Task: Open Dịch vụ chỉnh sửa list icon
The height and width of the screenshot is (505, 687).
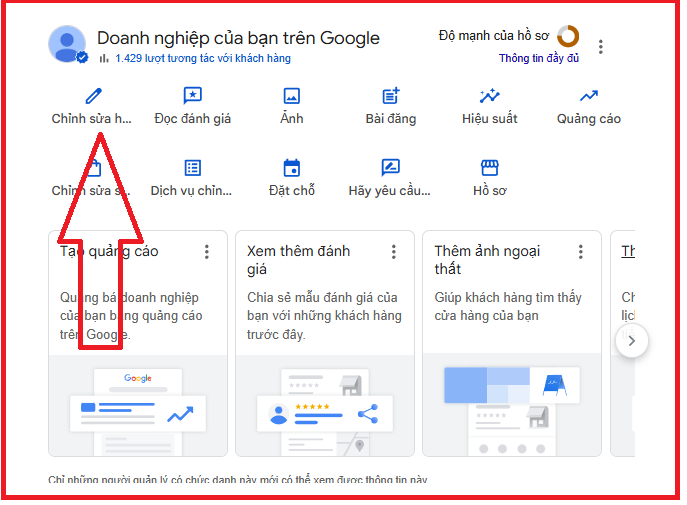Action: point(192,168)
